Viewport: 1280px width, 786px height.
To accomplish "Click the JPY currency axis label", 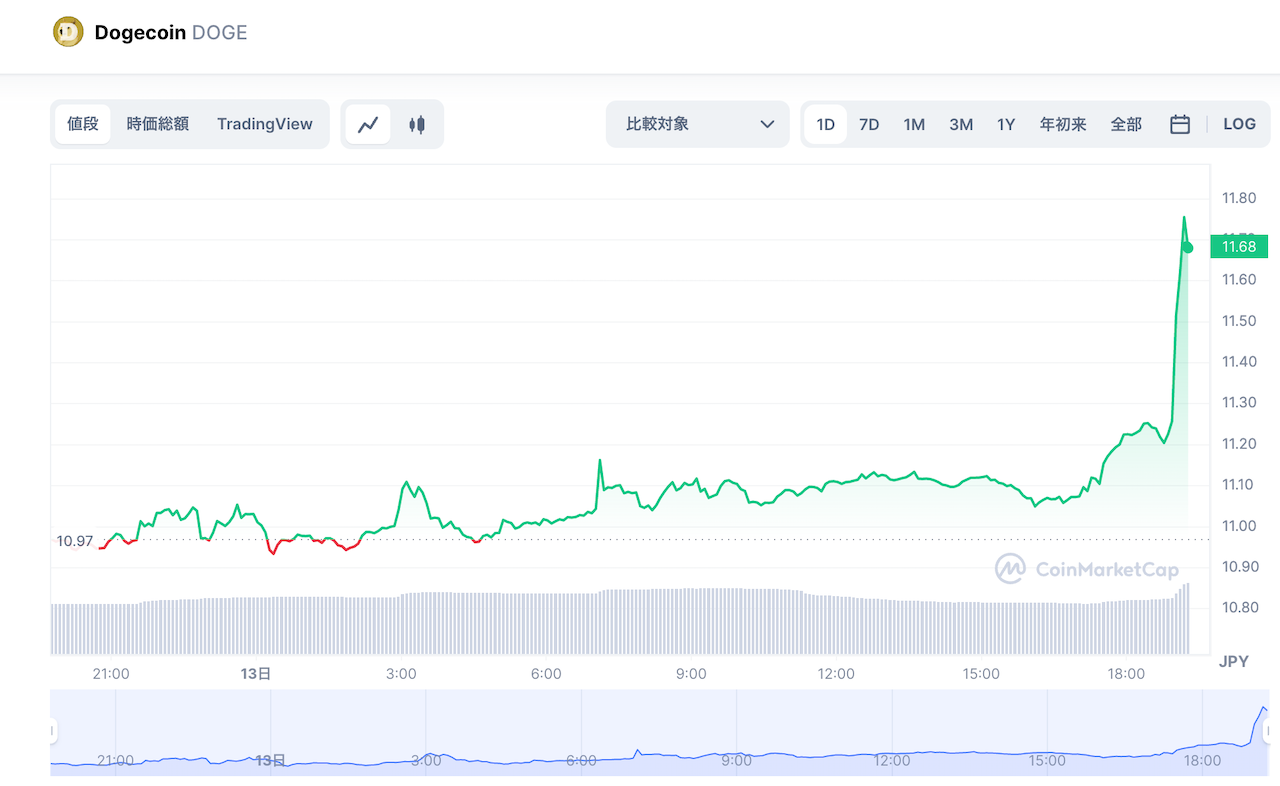I will coord(1233,661).
